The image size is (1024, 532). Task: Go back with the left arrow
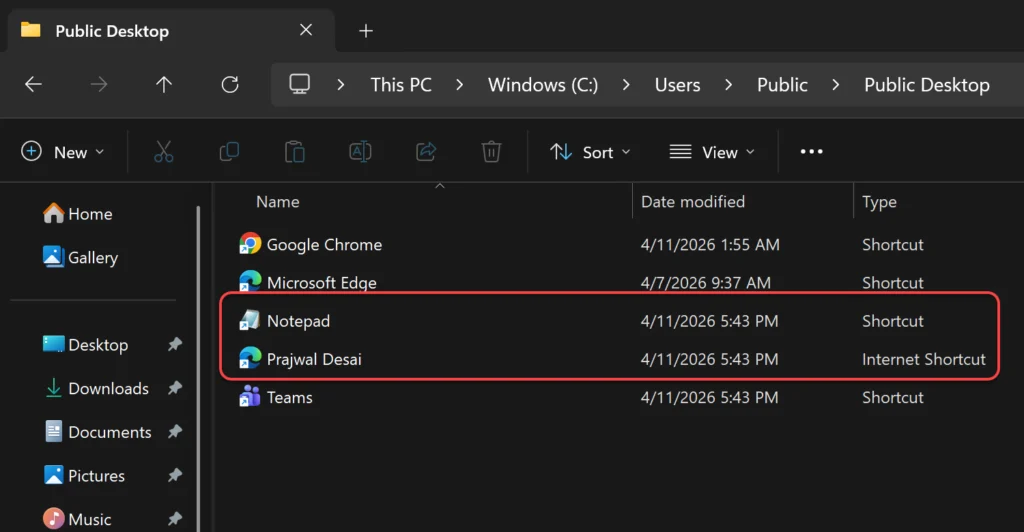pos(33,84)
